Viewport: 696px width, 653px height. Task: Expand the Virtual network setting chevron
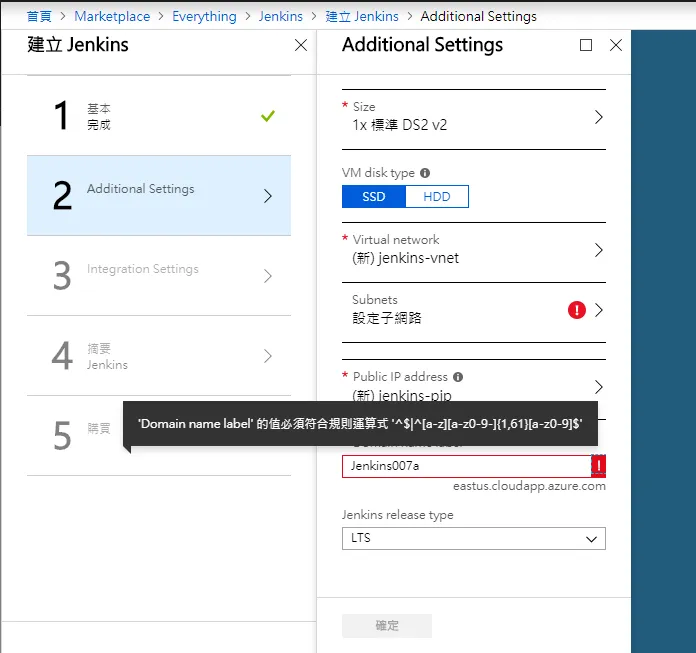tap(598, 250)
